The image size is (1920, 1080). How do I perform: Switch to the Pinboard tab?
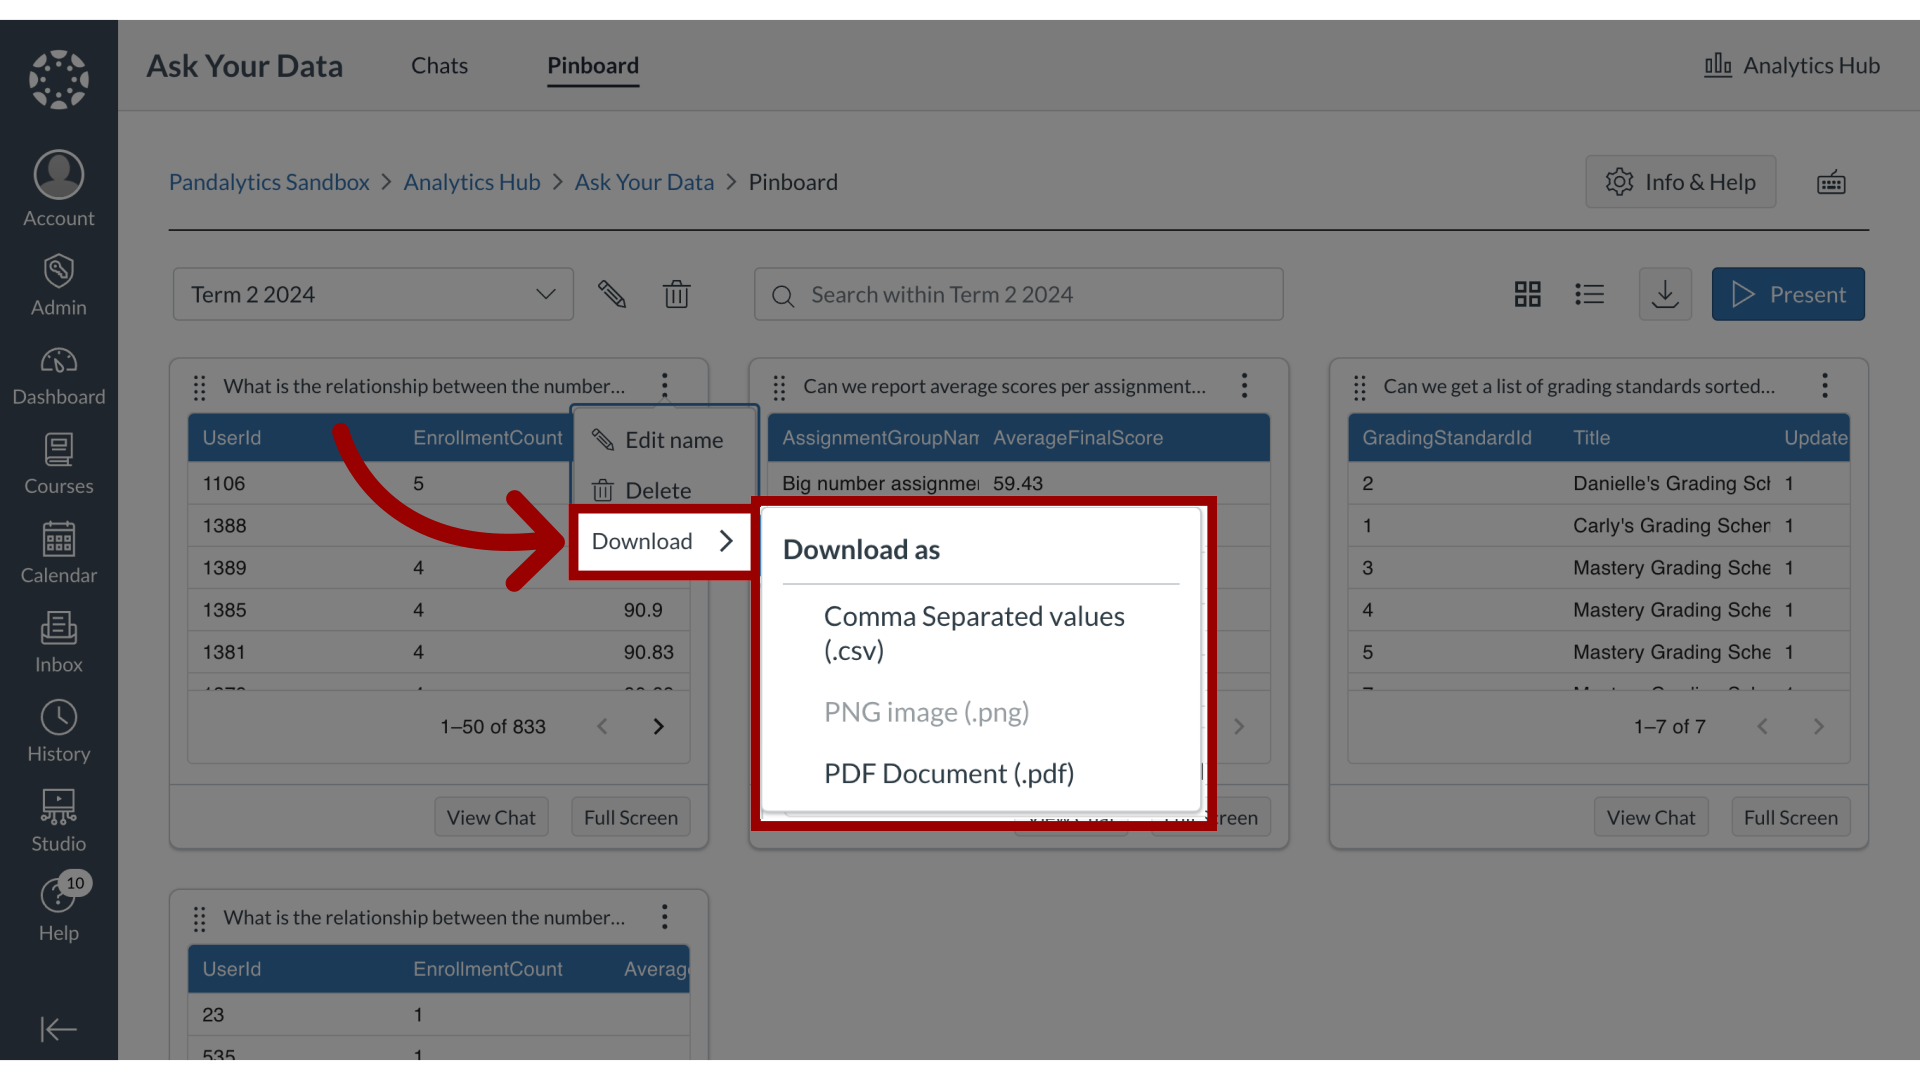click(592, 65)
